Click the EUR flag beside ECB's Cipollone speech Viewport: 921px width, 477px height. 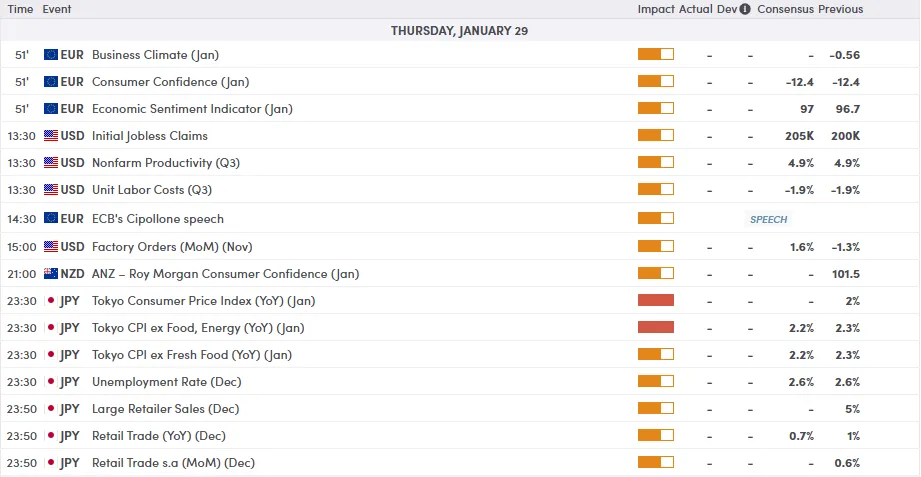point(50,219)
